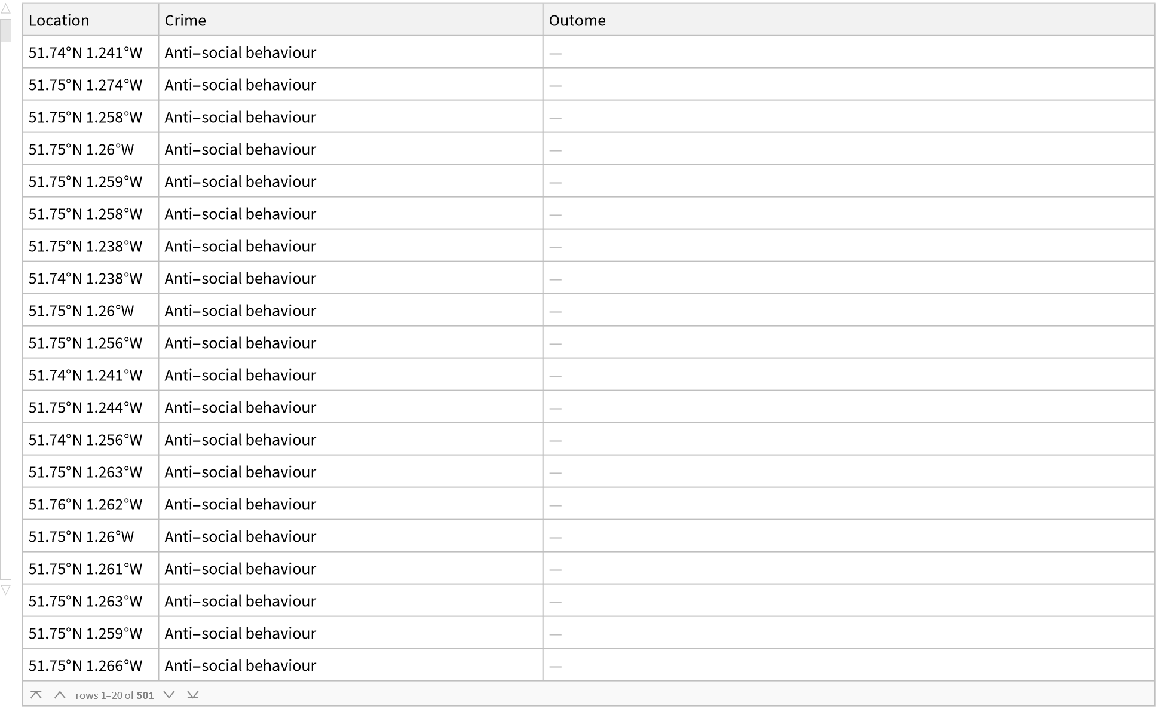Viewport: 1156px width, 726px height.
Task: Click the scroll-up triangle left of the table
Action: click(6, 9)
